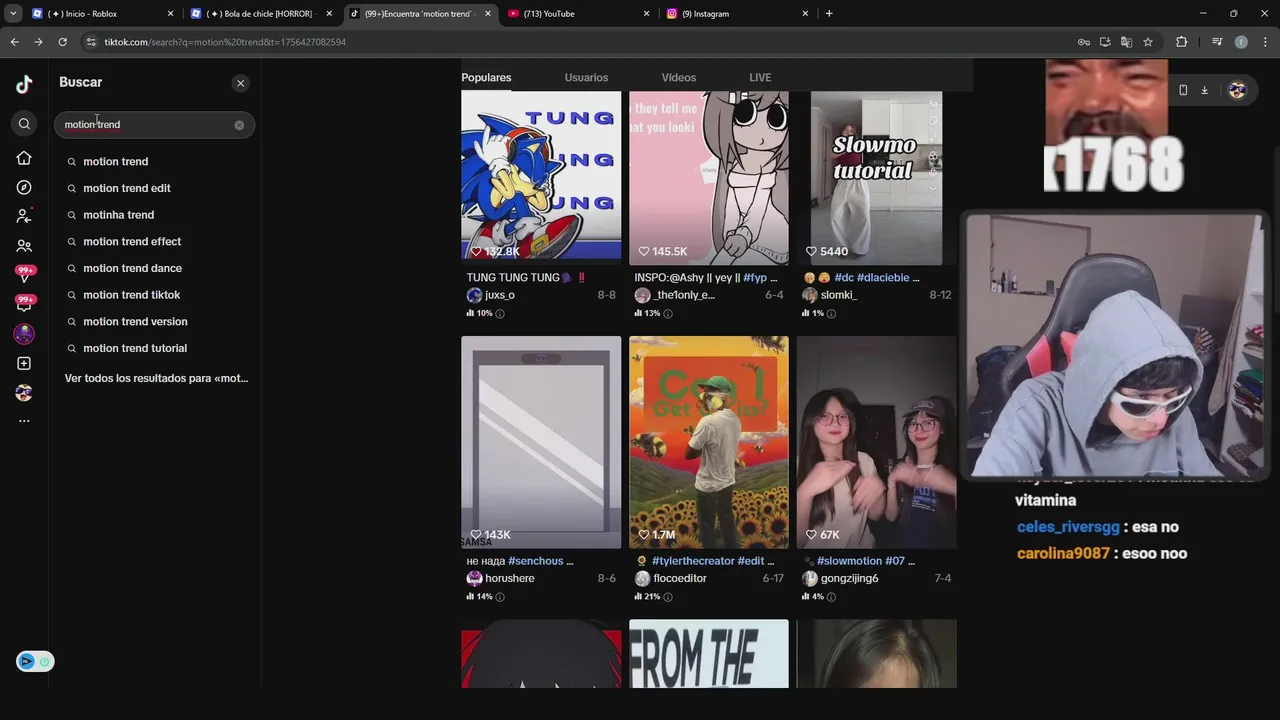Open the Explore compass icon
The image size is (1280, 720).
[24, 187]
